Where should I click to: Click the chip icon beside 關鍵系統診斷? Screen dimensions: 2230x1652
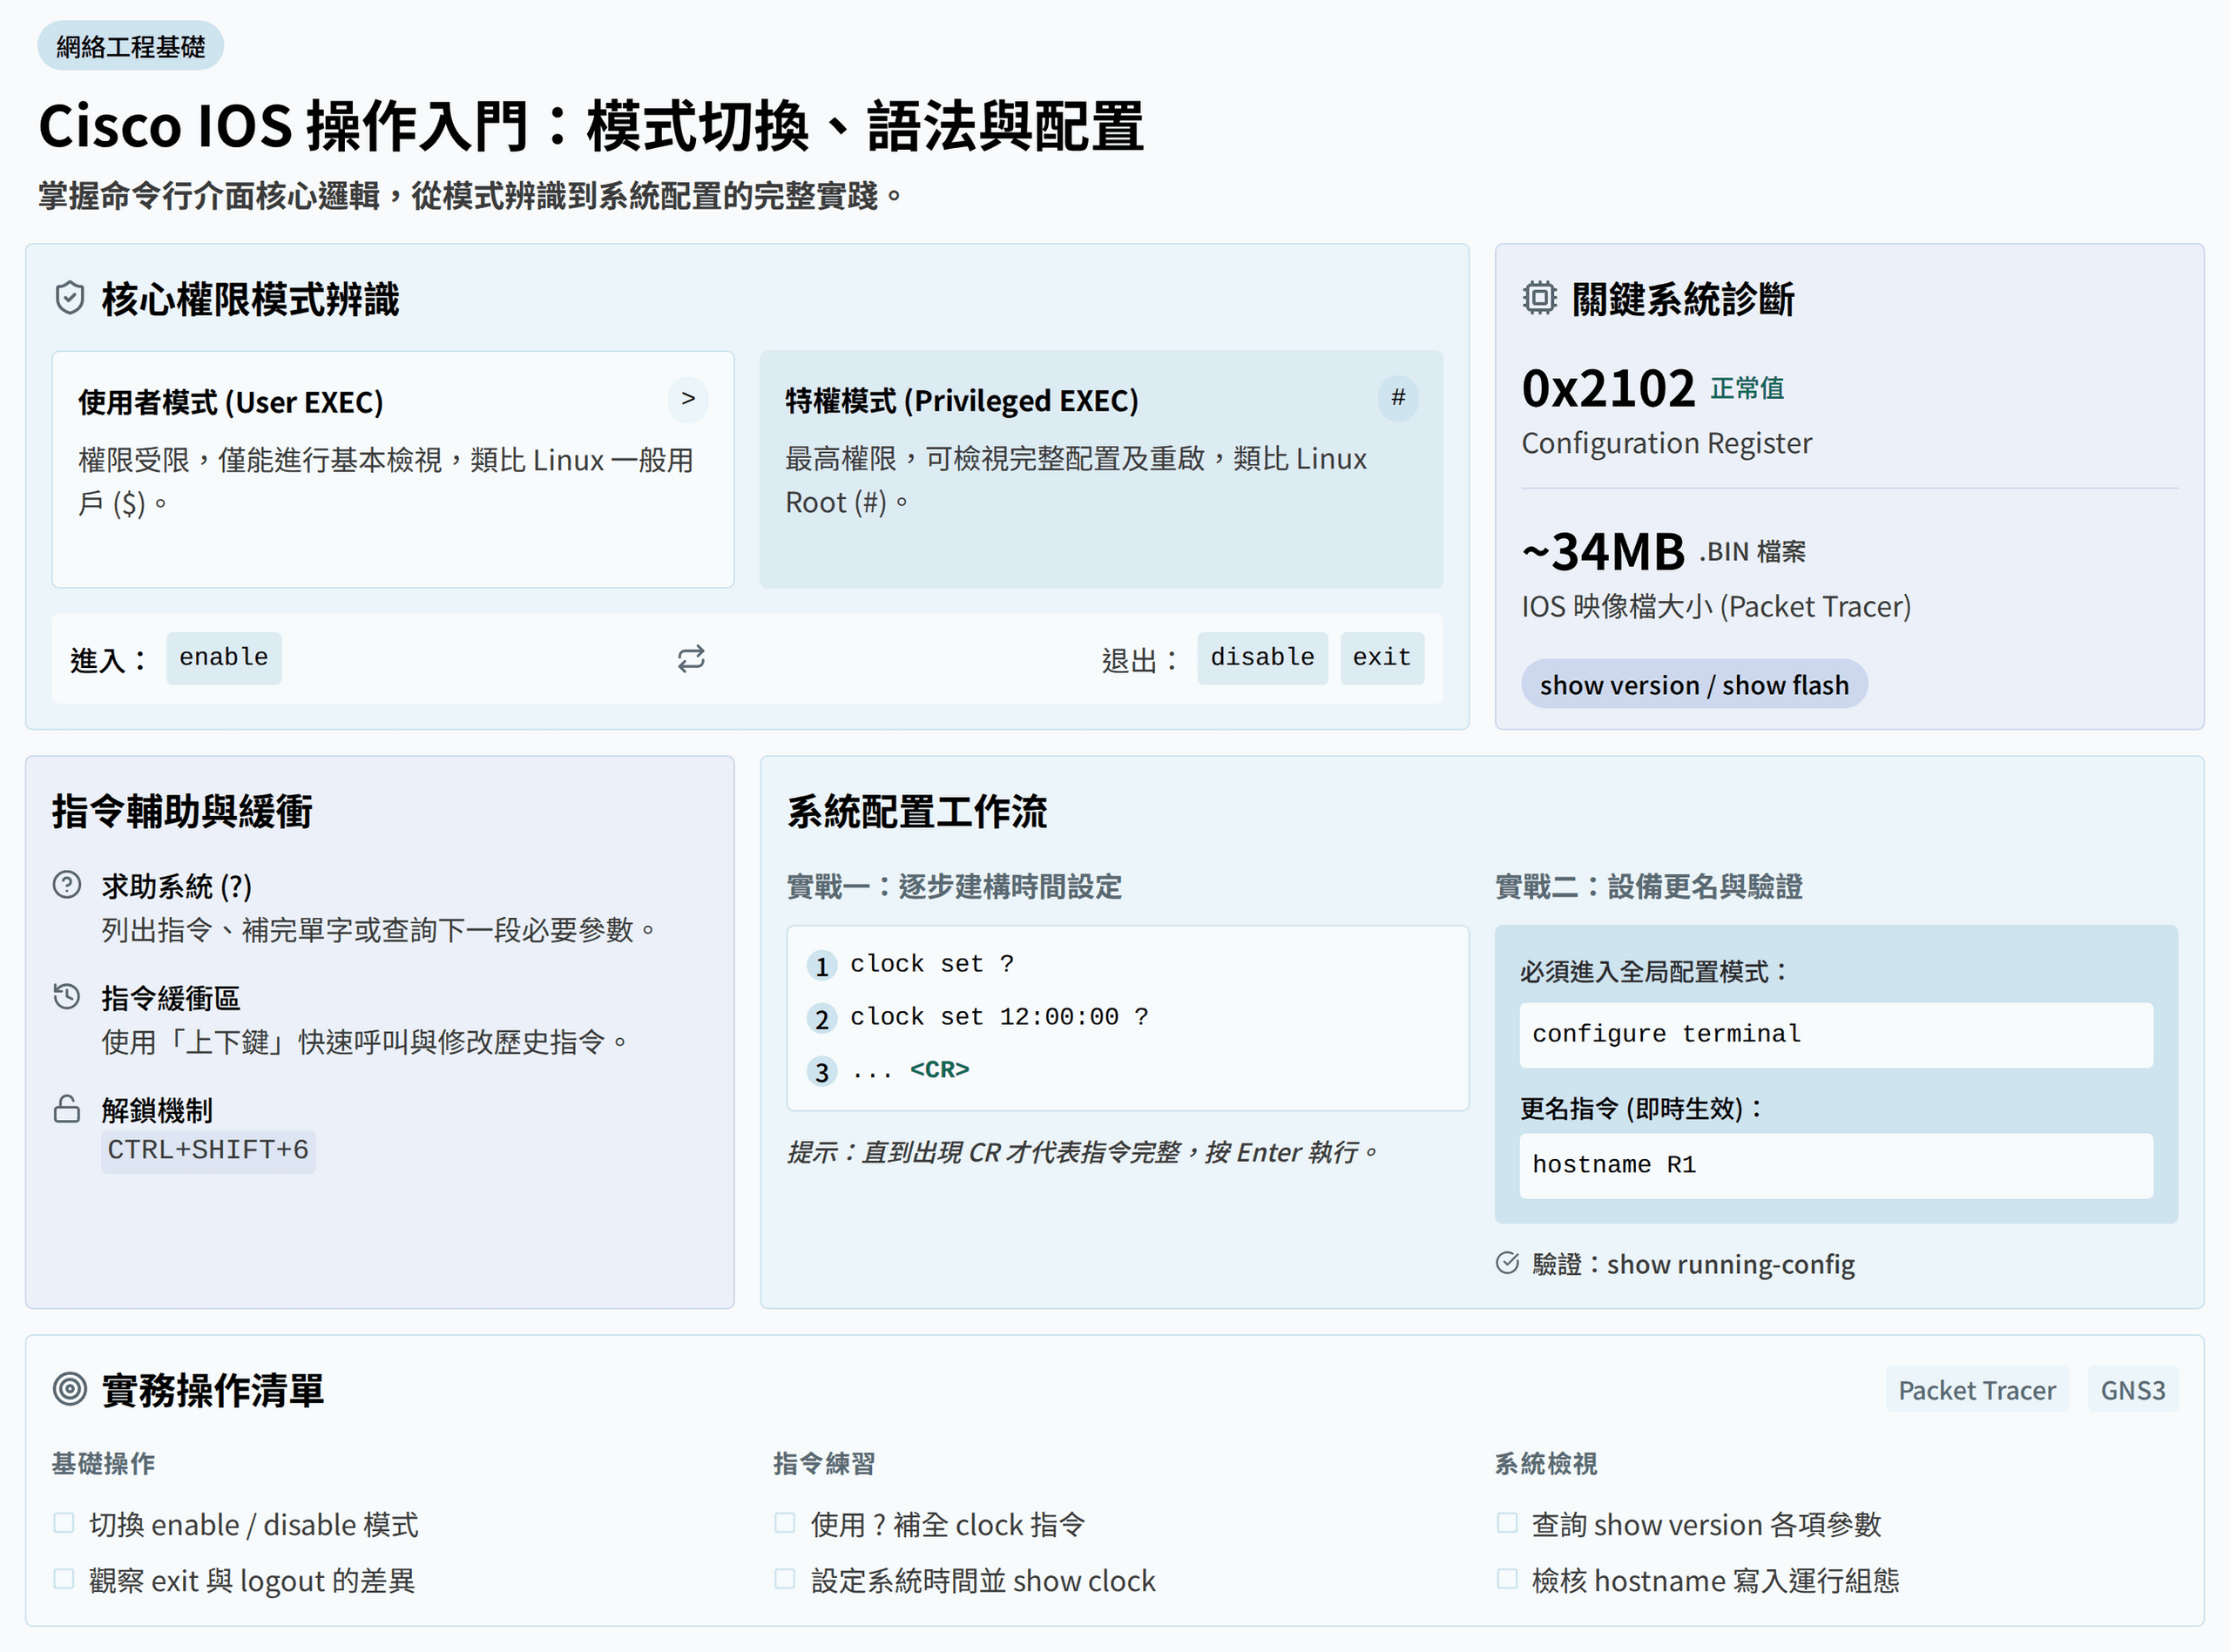point(1539,298)
